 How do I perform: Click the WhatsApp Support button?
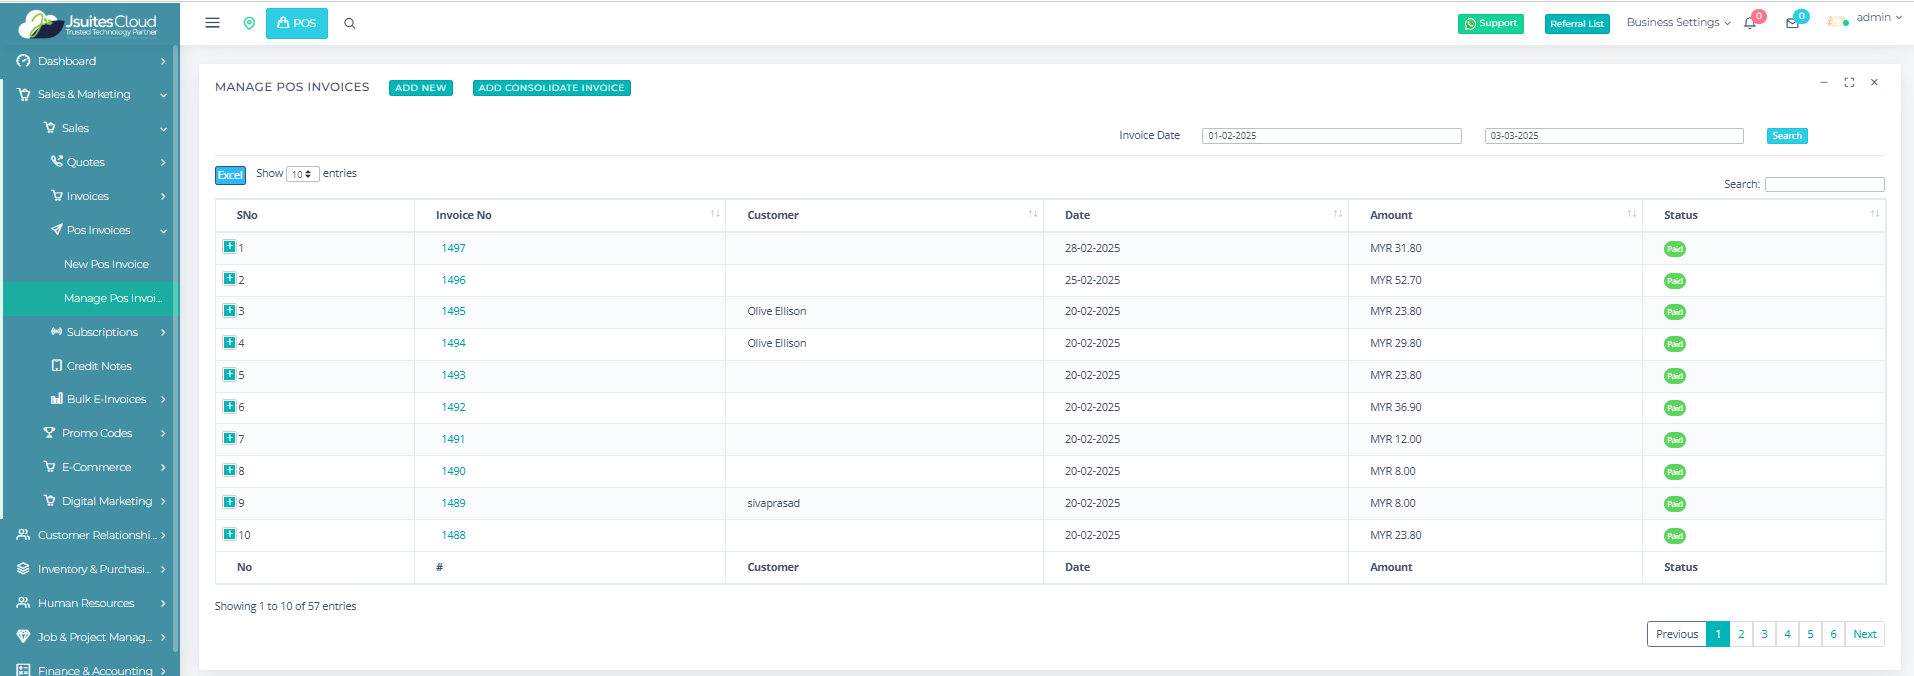coord(1490,24)
